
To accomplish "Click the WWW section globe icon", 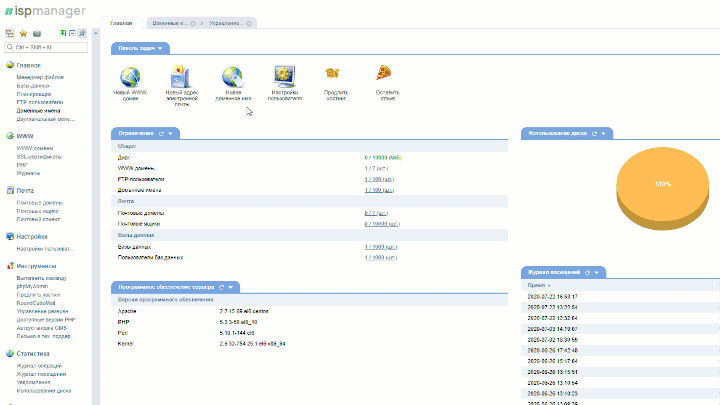I will pos(10,136).
